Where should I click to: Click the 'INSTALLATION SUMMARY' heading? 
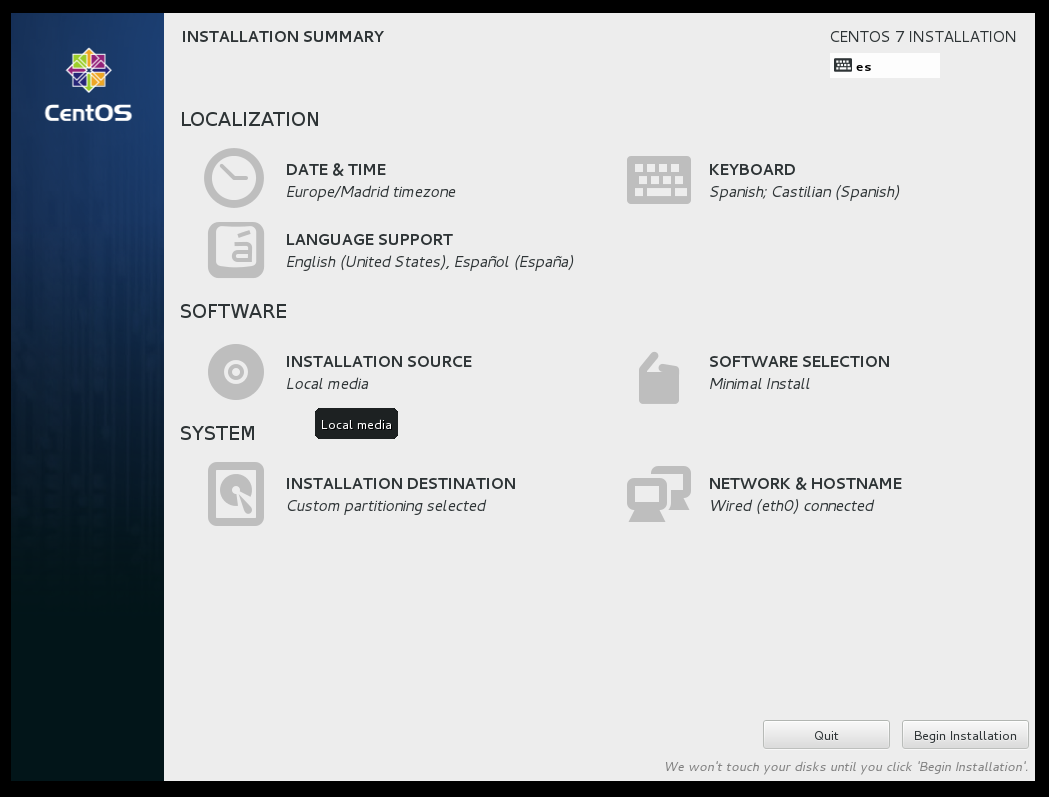point(283,37)
